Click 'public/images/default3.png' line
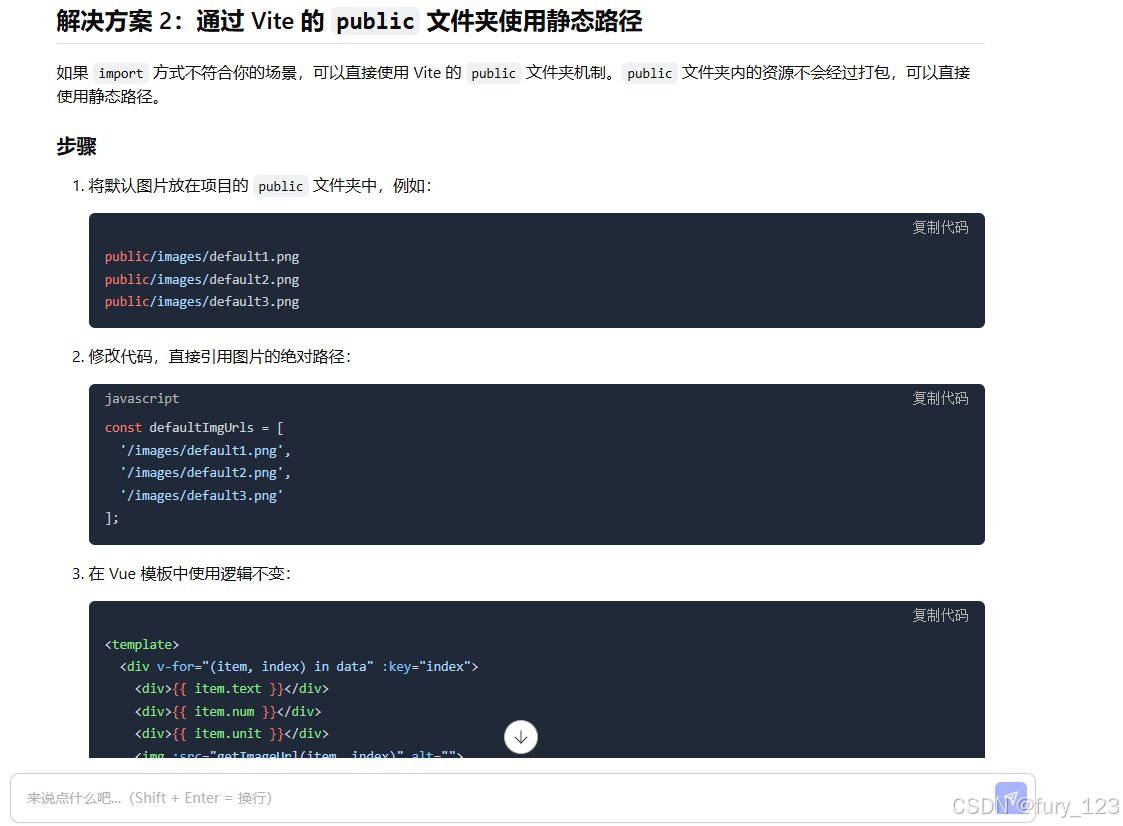The height and width of the screenshot is (826, 1123). [x=202, y=302]
